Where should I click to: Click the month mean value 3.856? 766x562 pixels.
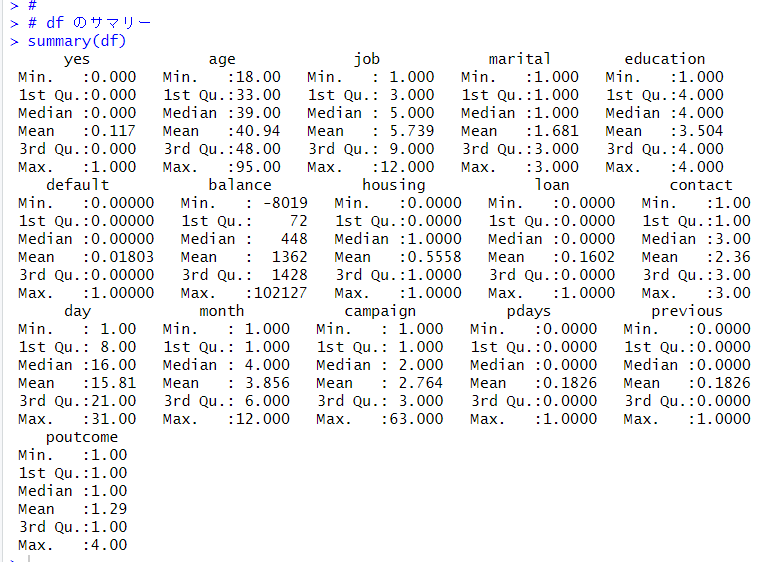[x=267, y=383]
